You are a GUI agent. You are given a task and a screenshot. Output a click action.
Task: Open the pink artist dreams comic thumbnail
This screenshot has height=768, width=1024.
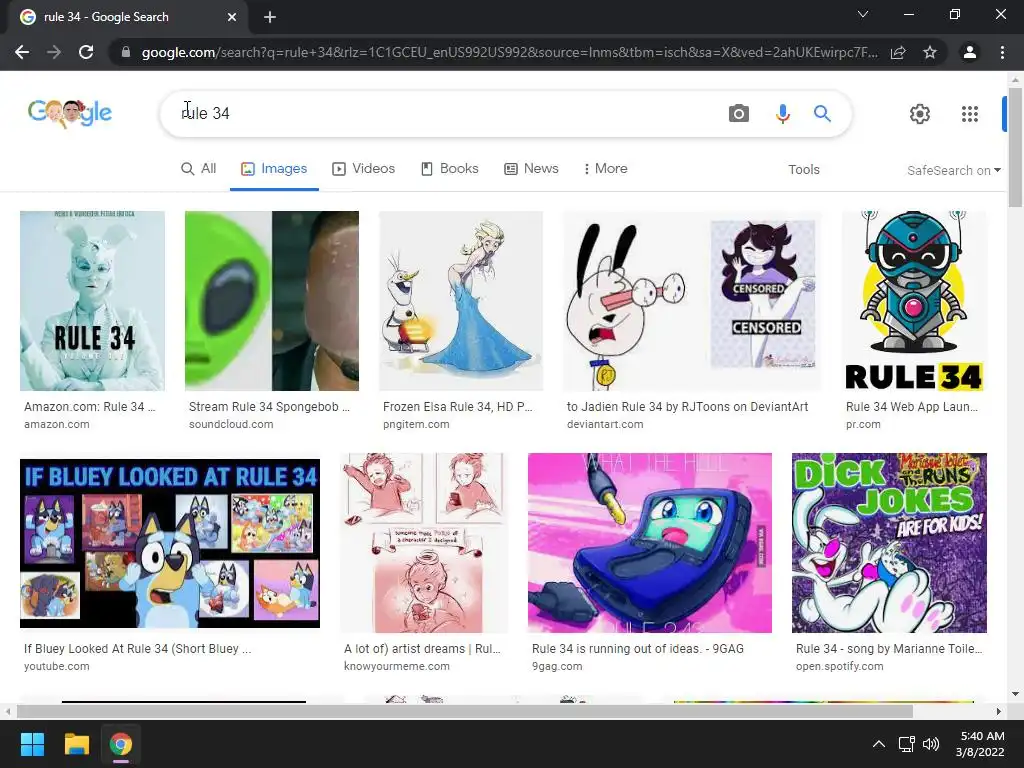424,543
